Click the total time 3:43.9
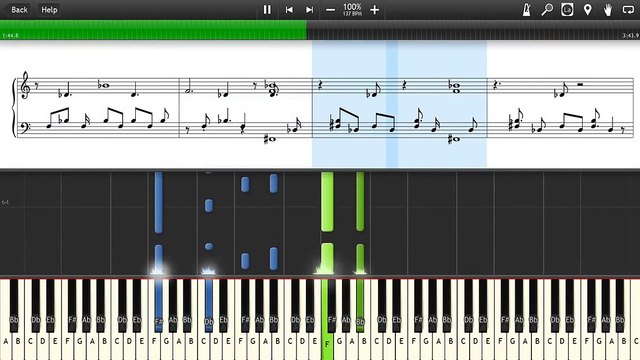This screenshot has height=360, width=640. point(630,36)
